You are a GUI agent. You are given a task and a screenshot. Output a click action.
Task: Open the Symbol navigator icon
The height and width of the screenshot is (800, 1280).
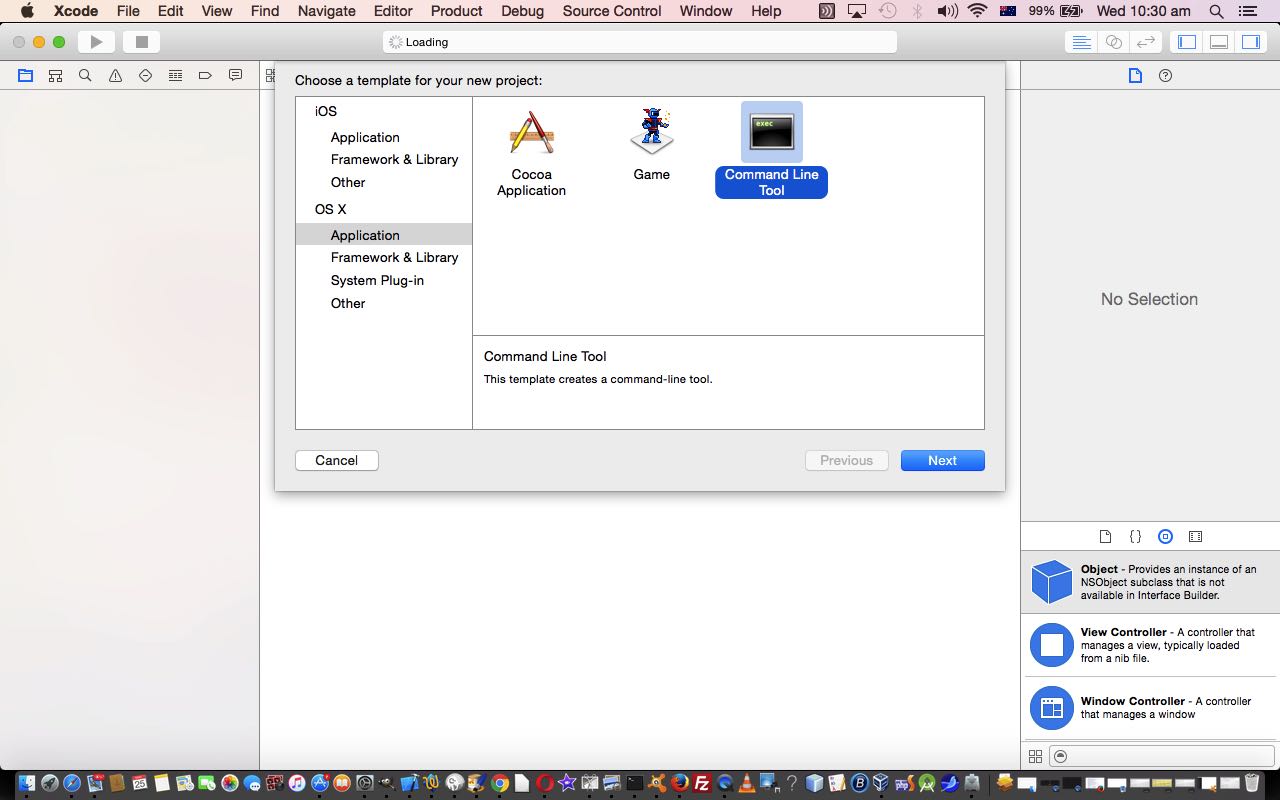click(55, 75)
